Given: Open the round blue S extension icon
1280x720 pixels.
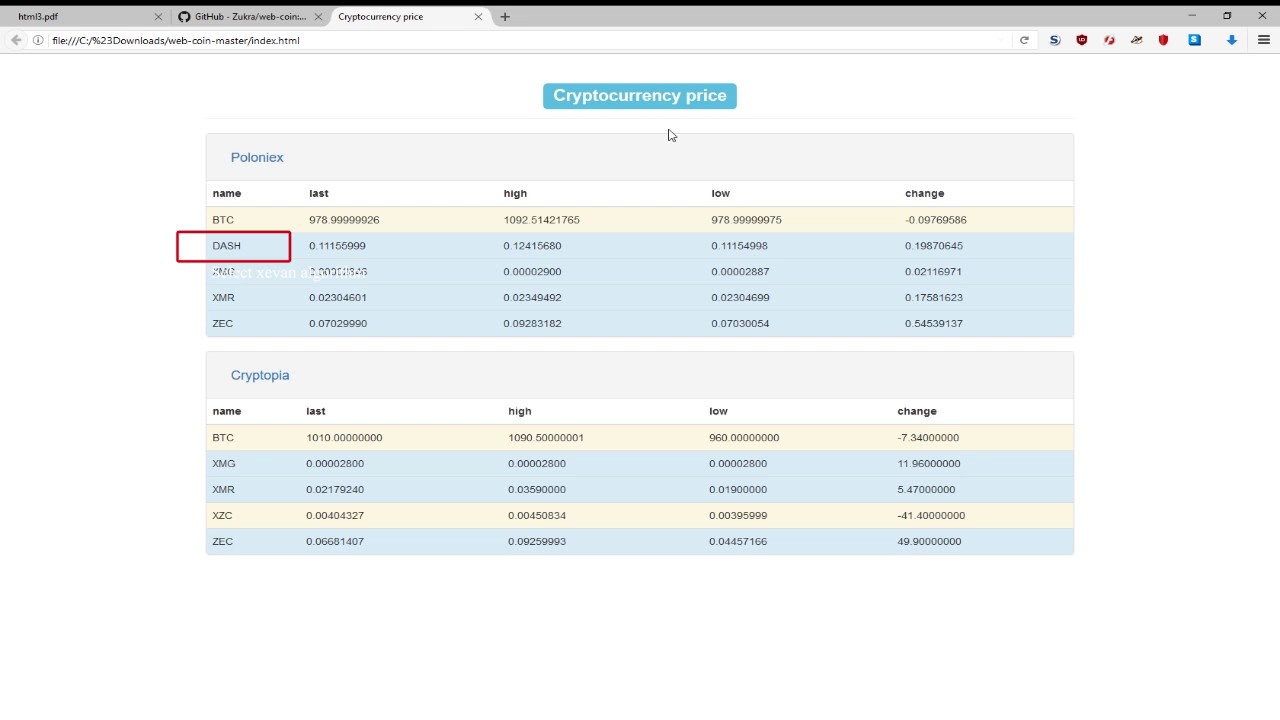Looking at the screenshot, I should (1055, 40).
